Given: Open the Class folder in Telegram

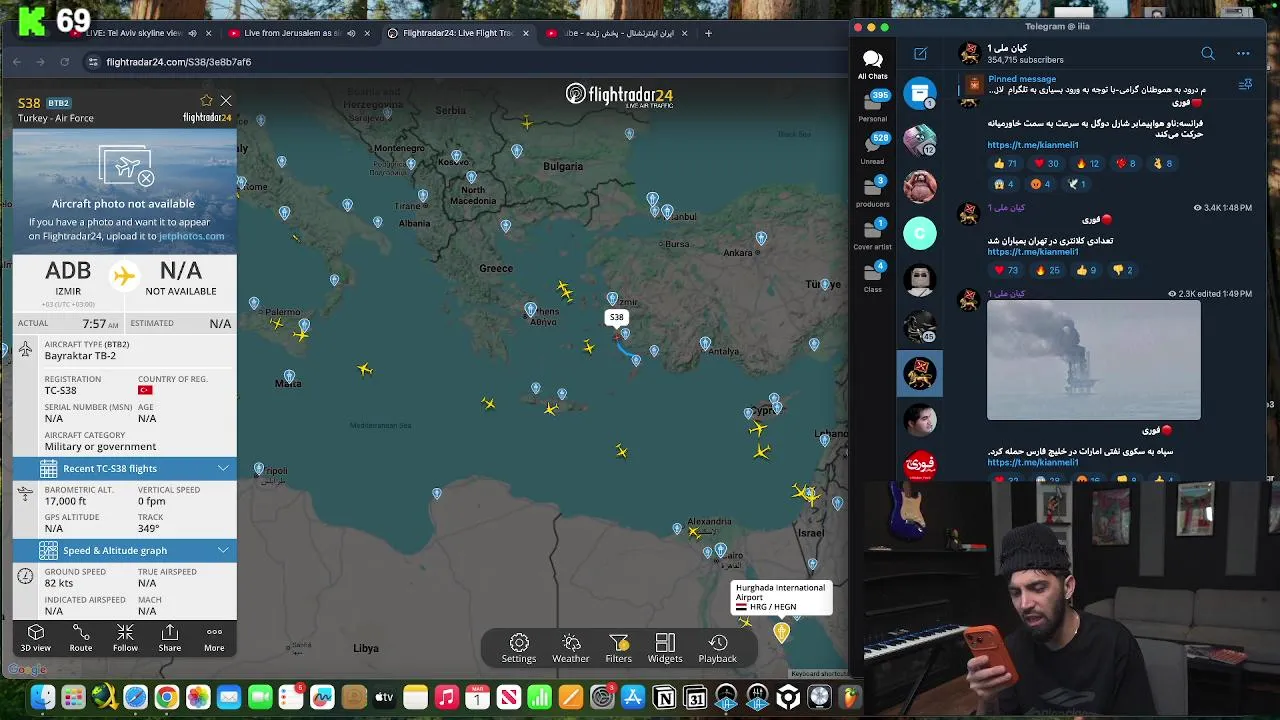Looking at the screenshot, I should [x=872, y=277].
